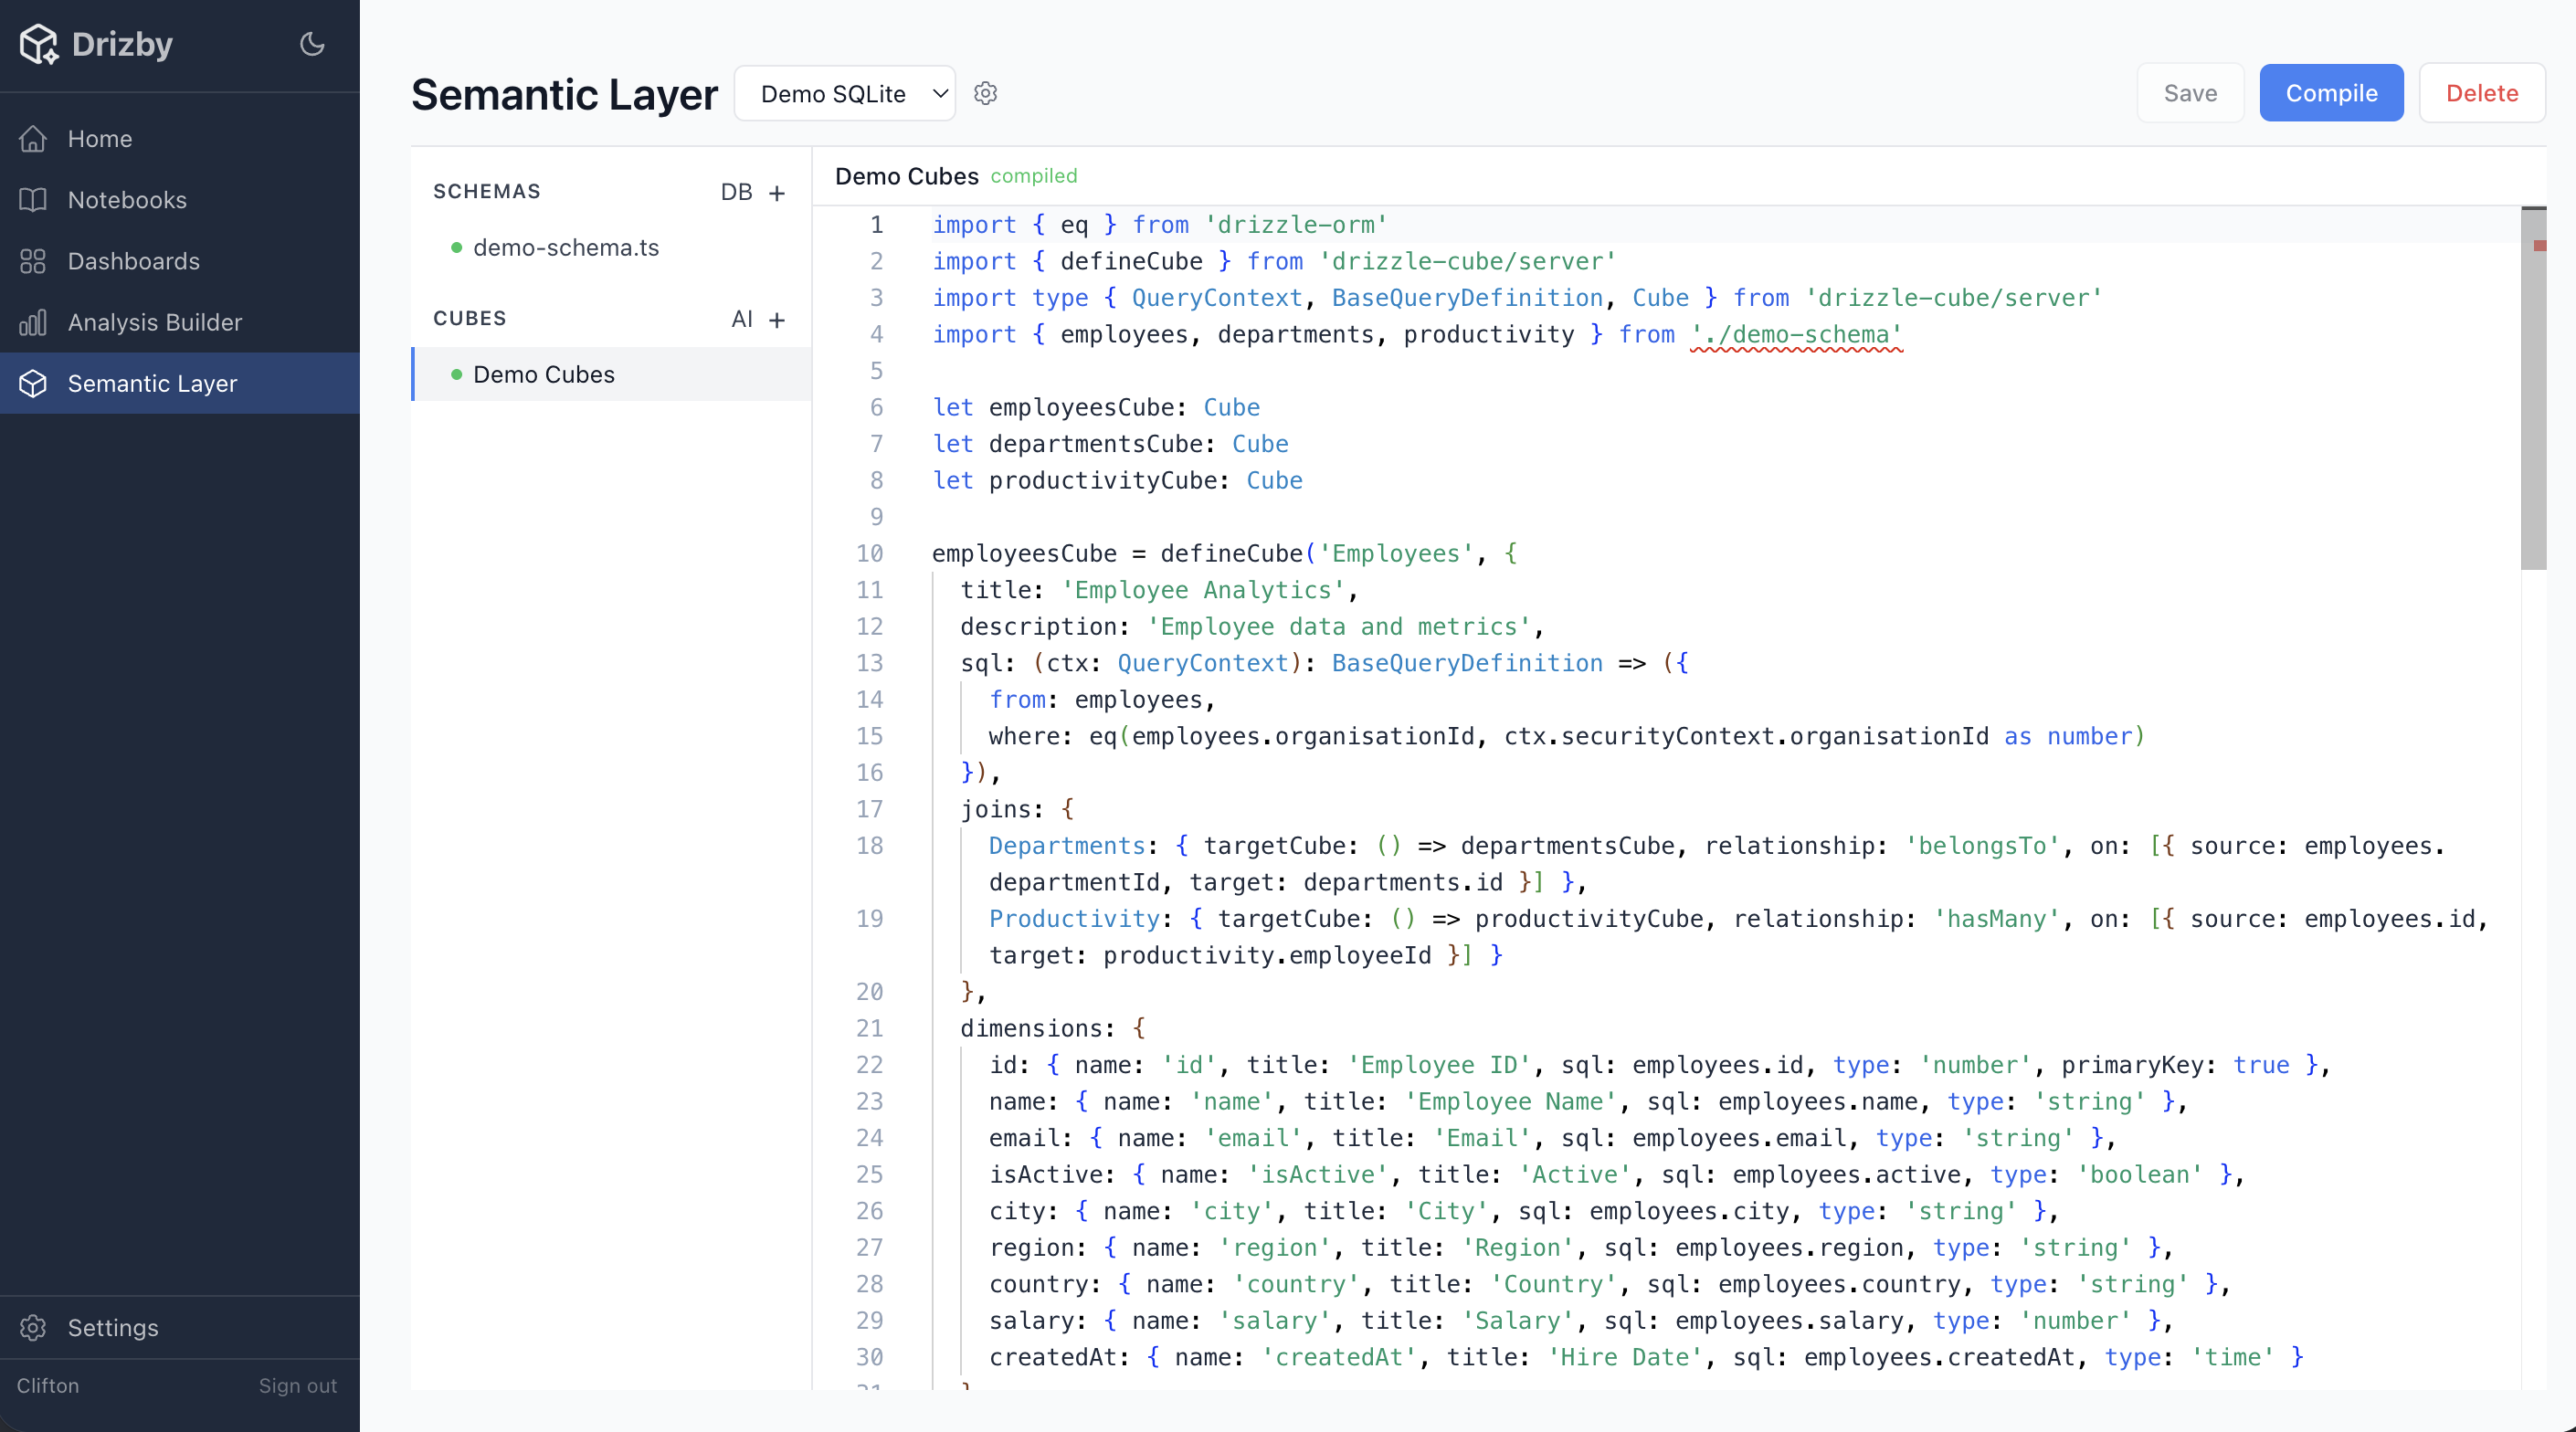Click the Compile button
The width and height of the screenshot is (2576, 1432).
(x=2331, y=92)
